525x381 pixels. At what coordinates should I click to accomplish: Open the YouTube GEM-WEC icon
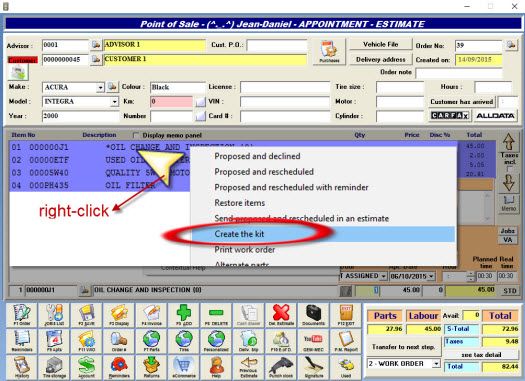tap(313, 341)
